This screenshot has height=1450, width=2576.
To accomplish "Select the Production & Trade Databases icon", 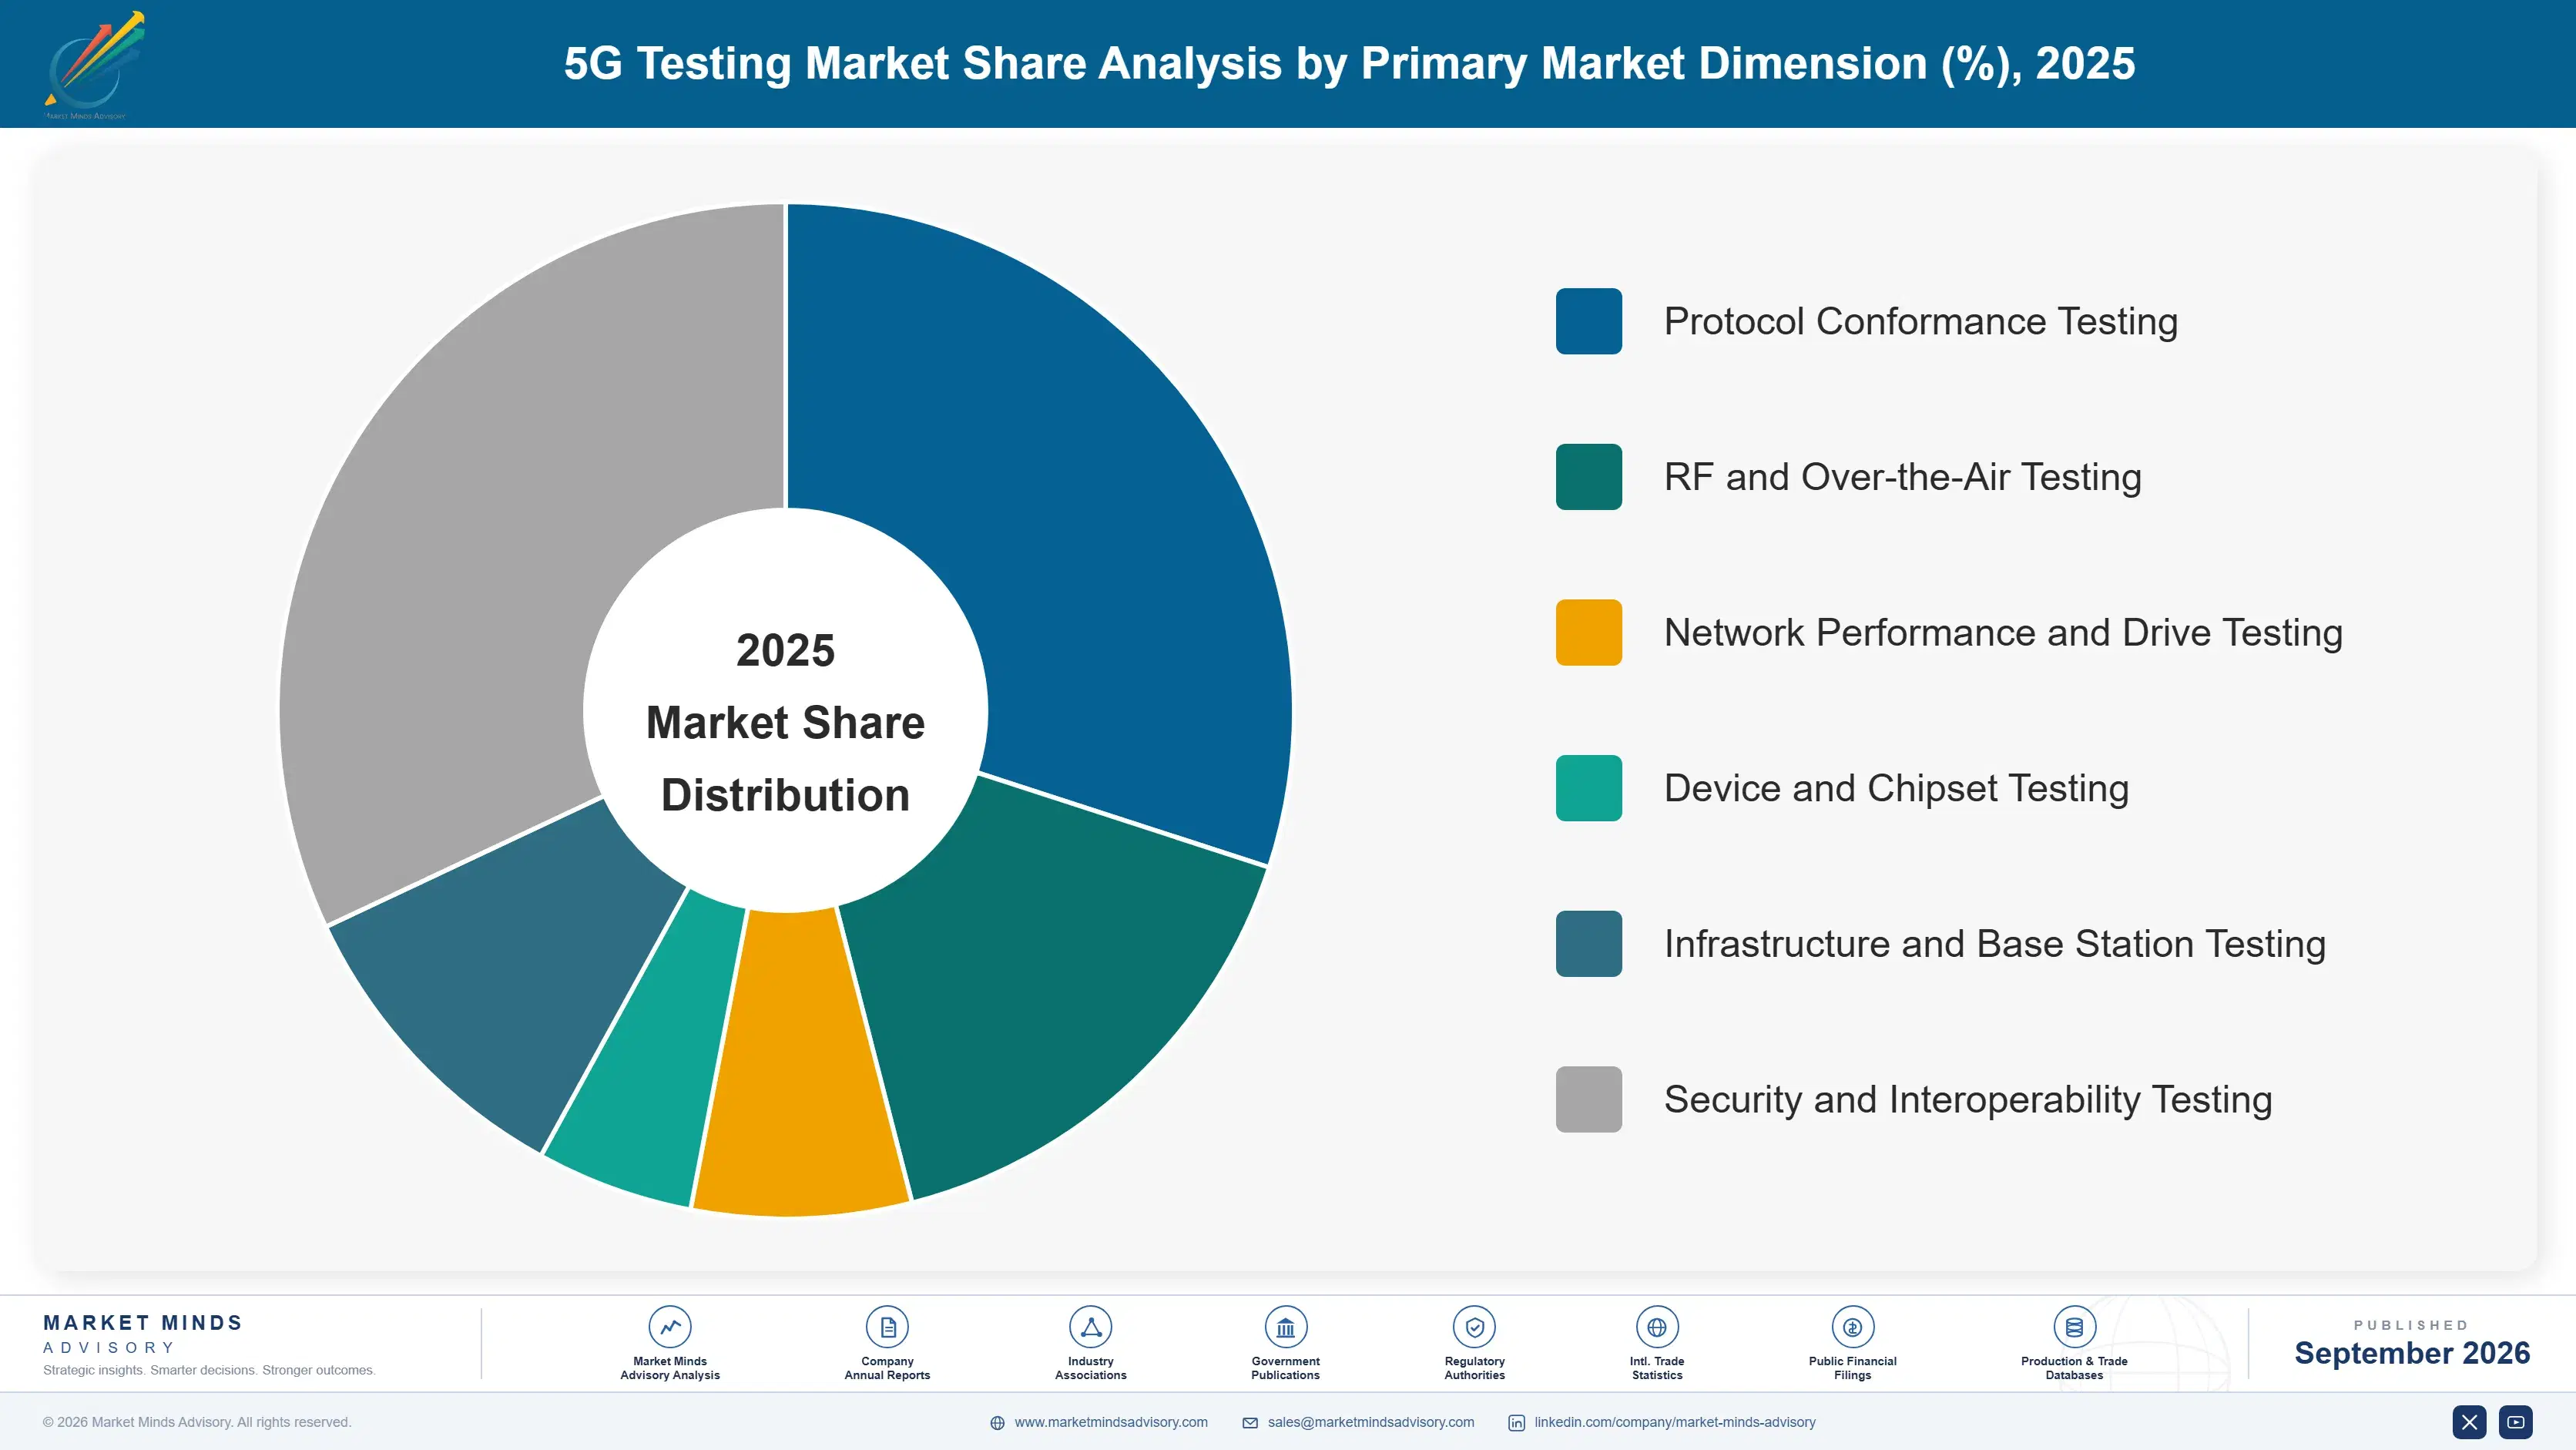I will click(x=2074, y=1327).
